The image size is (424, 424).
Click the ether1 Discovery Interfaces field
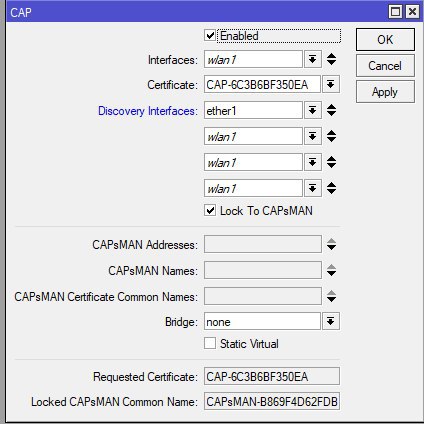(253, 110)
